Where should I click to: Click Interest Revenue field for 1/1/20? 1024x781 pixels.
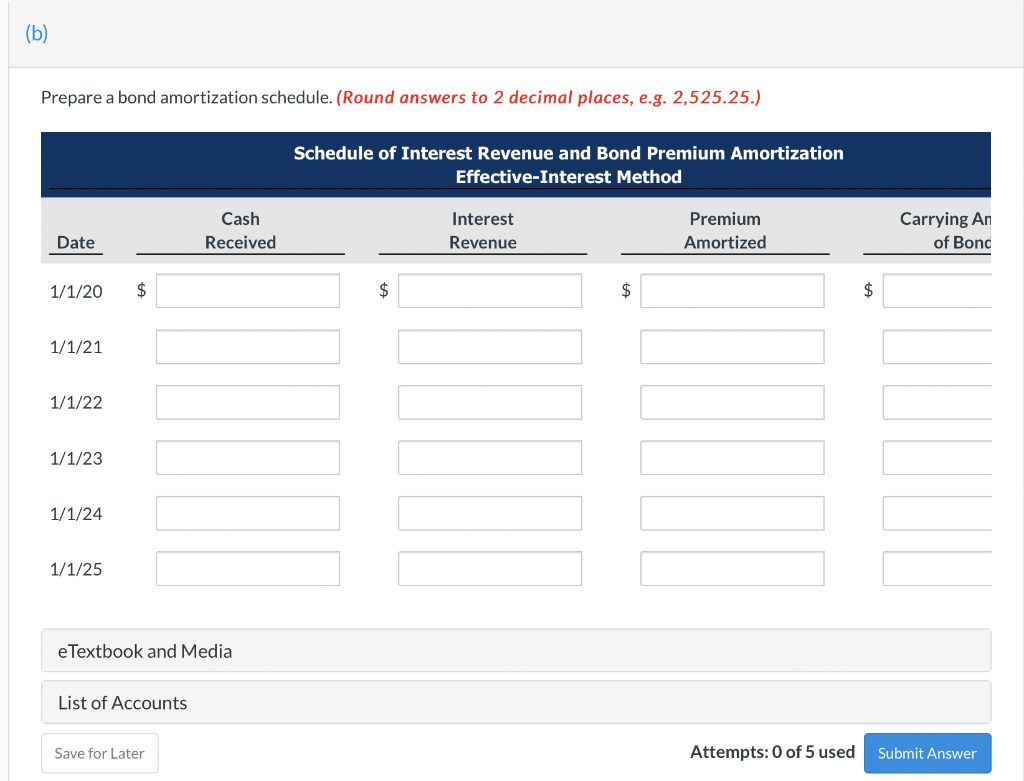pos(490,291)
